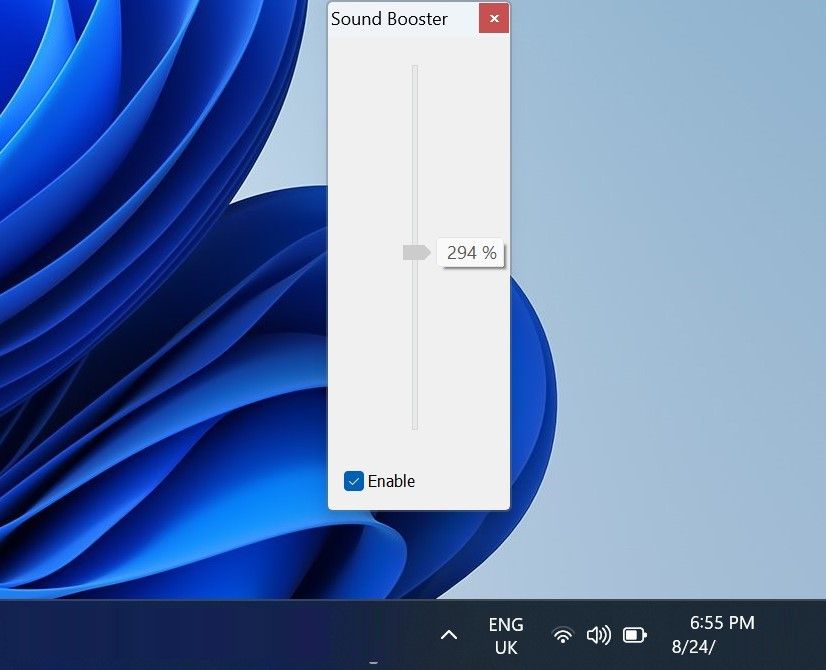
Task: Click an empty area of the taskbar
Action: [x=200, y=635]
